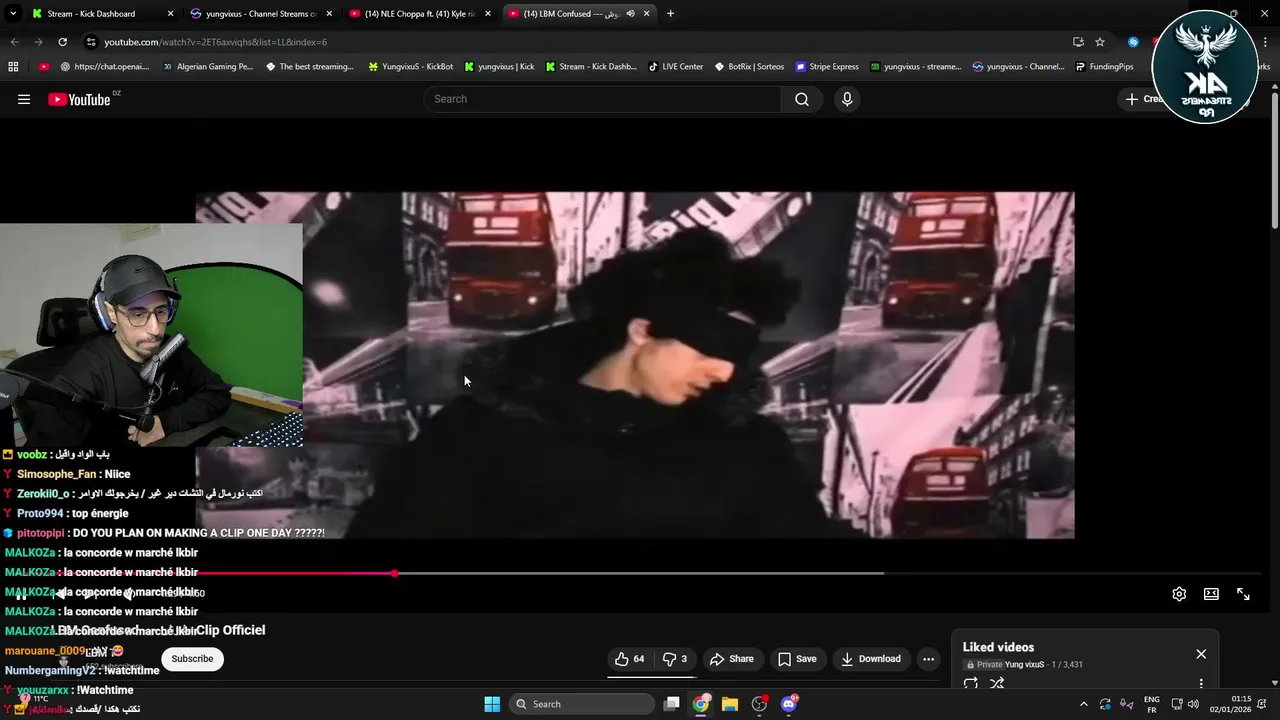1280x720 pixels.
Task: Open the YouTube bookmark icon
Action: 44,67
